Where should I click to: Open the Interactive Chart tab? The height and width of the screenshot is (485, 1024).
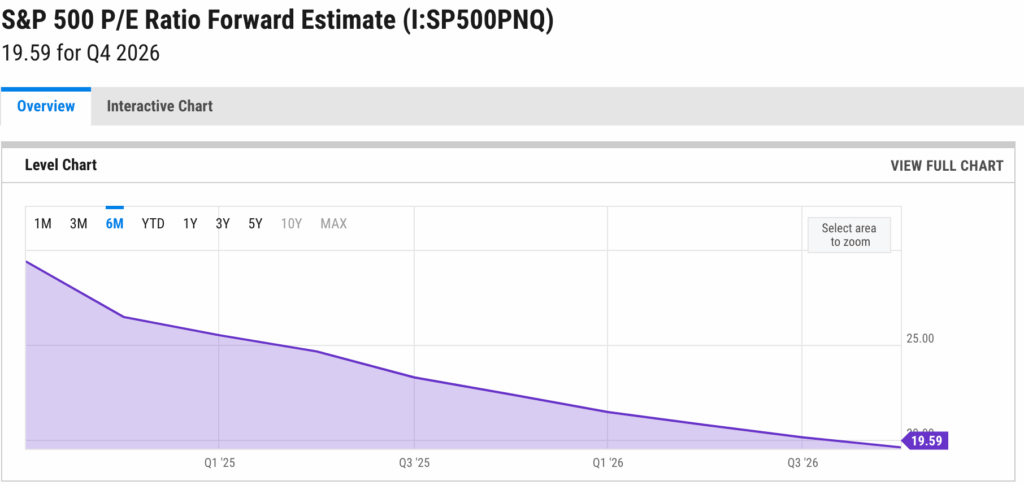point(159,106)
